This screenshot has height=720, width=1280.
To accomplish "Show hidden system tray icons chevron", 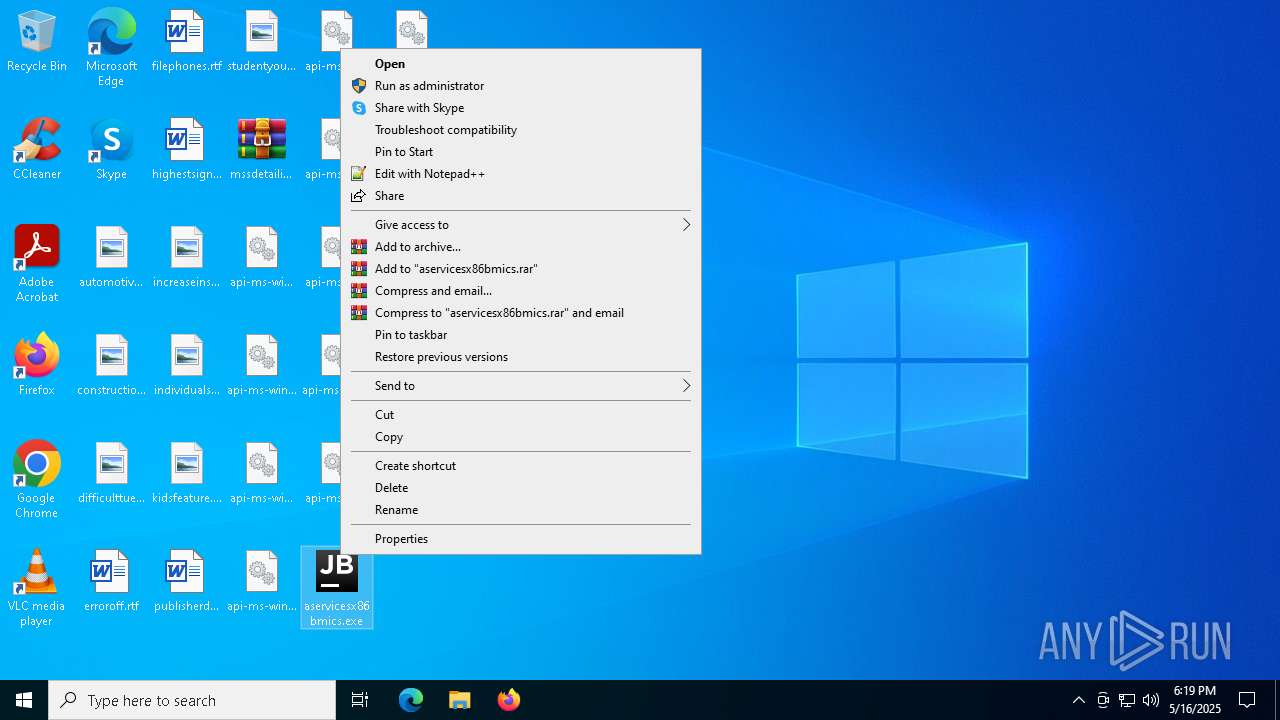I will [1079, 700].
